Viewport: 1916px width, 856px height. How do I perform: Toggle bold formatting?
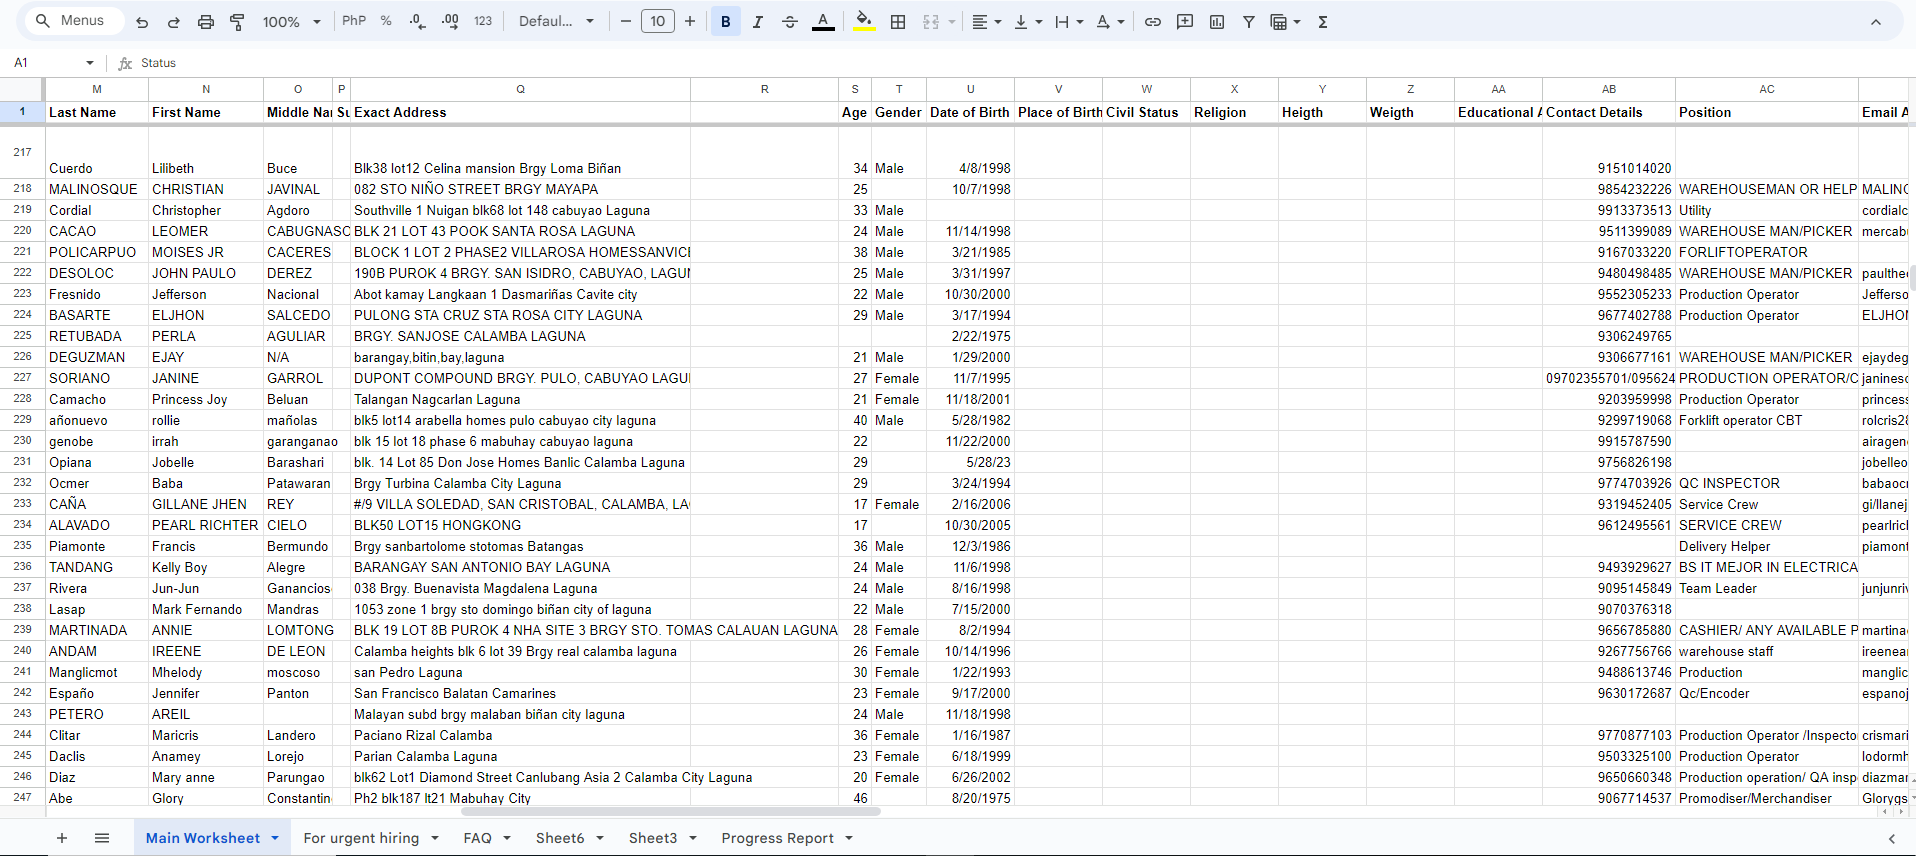pyautogui.click(x=726, y=21)
